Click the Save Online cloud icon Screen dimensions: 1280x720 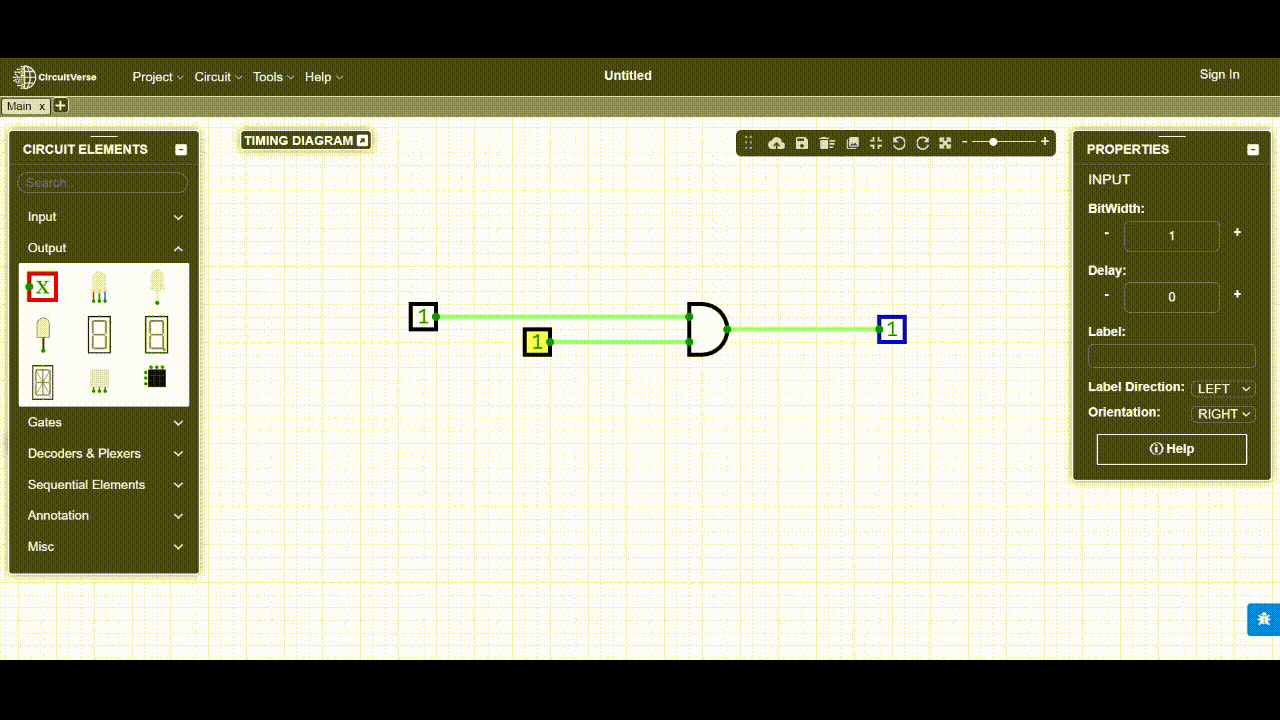tap(776, 143)
